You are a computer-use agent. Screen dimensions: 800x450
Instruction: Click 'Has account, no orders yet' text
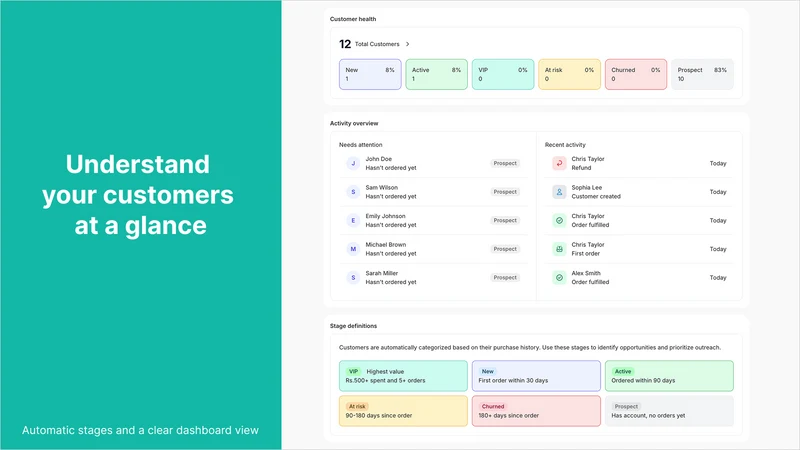coord(648,416)
